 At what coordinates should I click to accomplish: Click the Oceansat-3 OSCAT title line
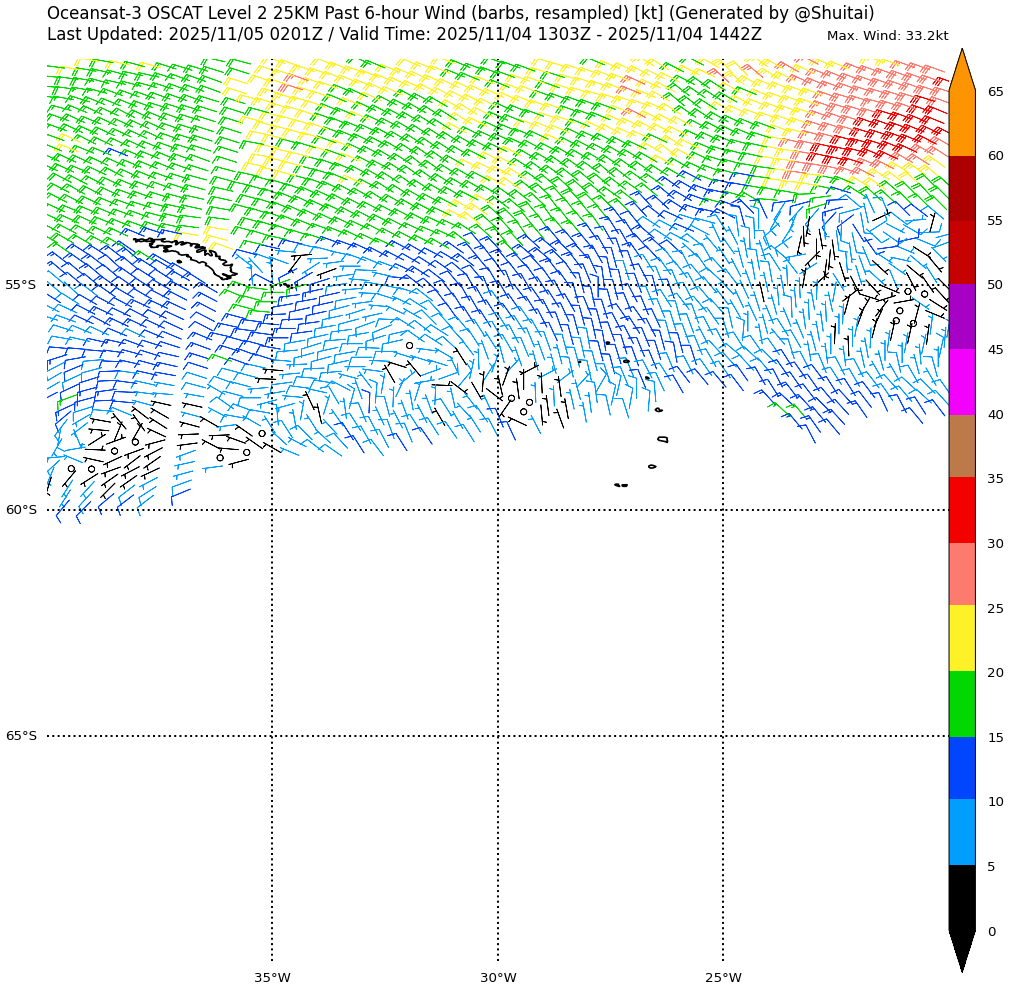460,13
